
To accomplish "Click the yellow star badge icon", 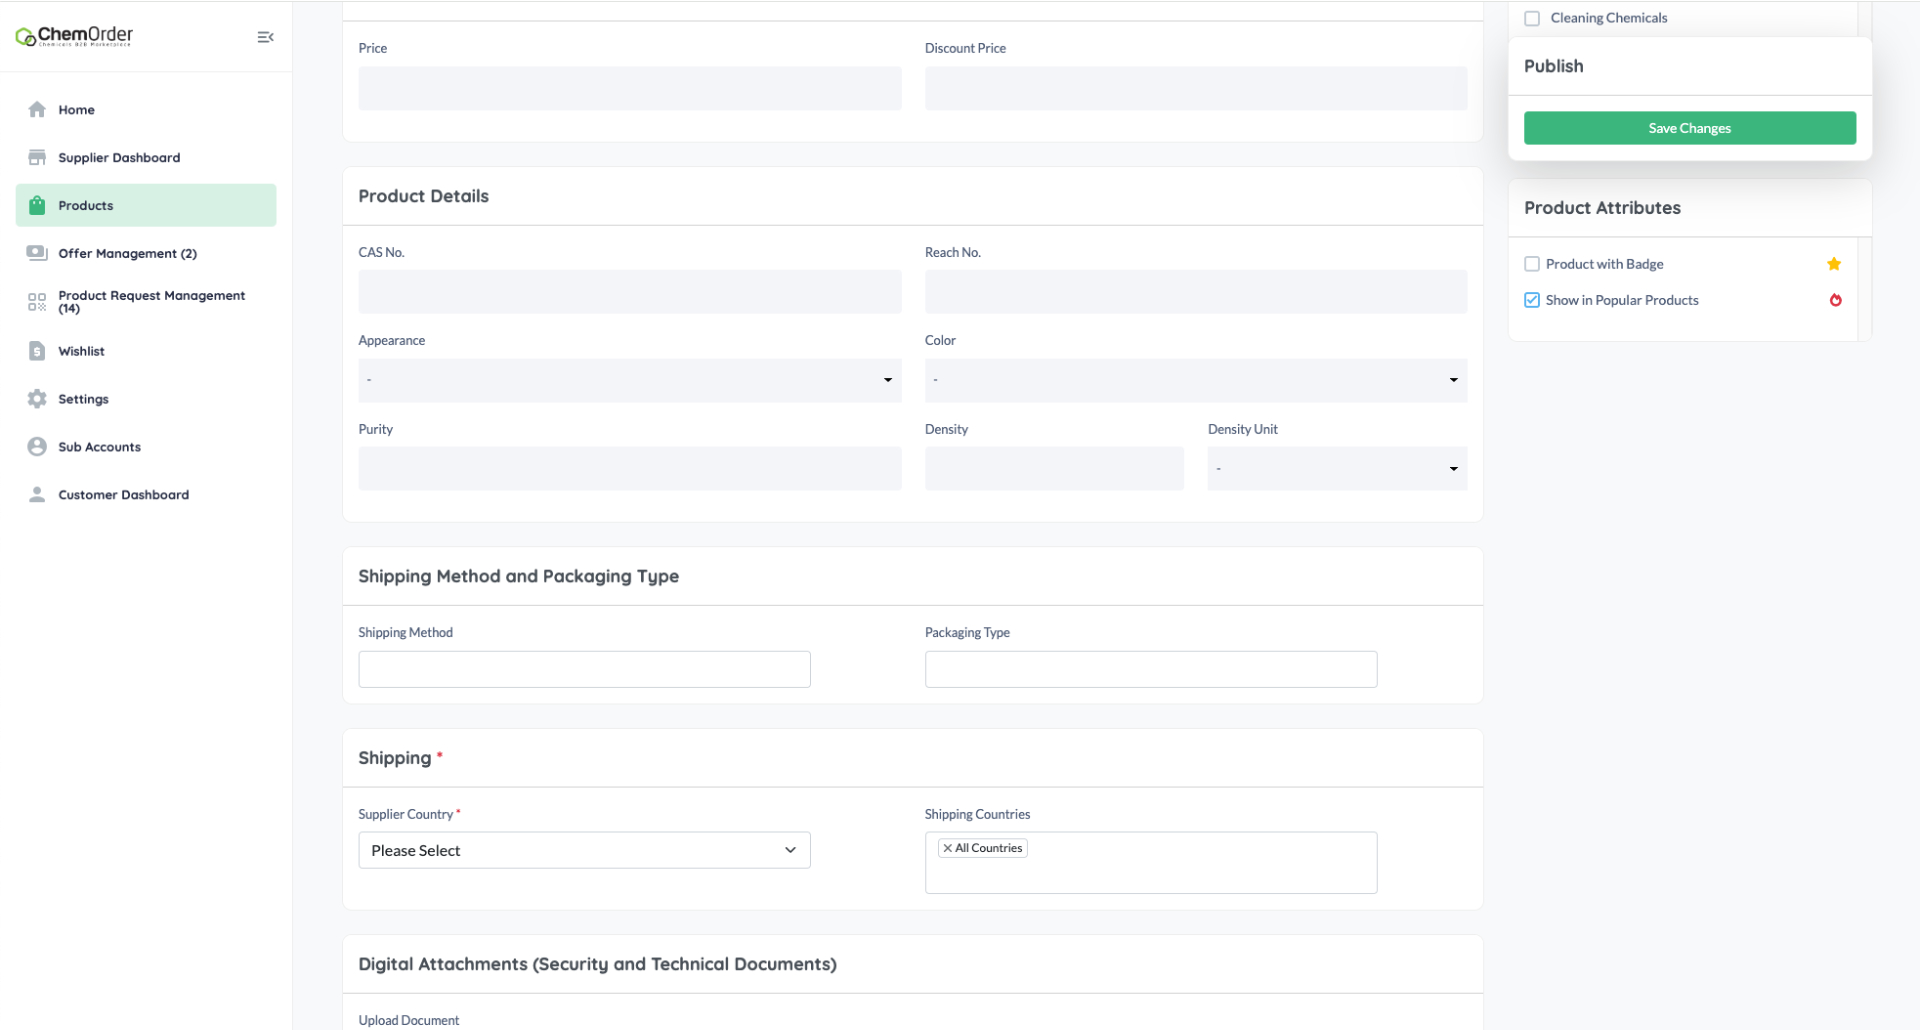I will pyautogui.click(x=1834, y=264).
